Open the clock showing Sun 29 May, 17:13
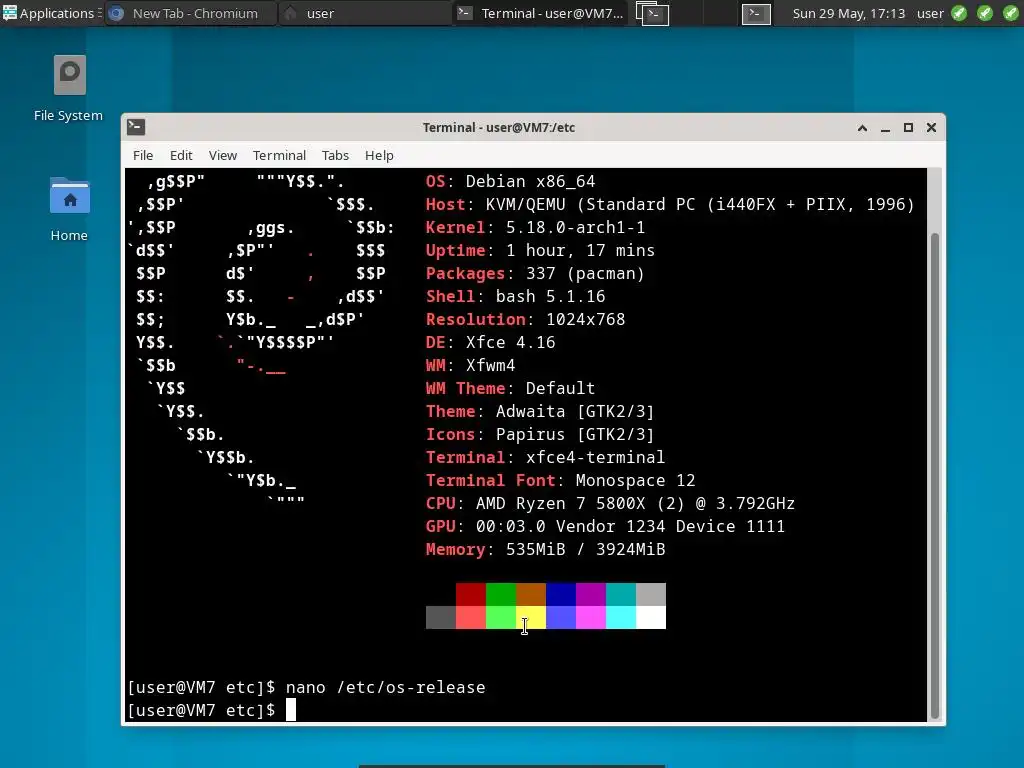 [848, 13]
